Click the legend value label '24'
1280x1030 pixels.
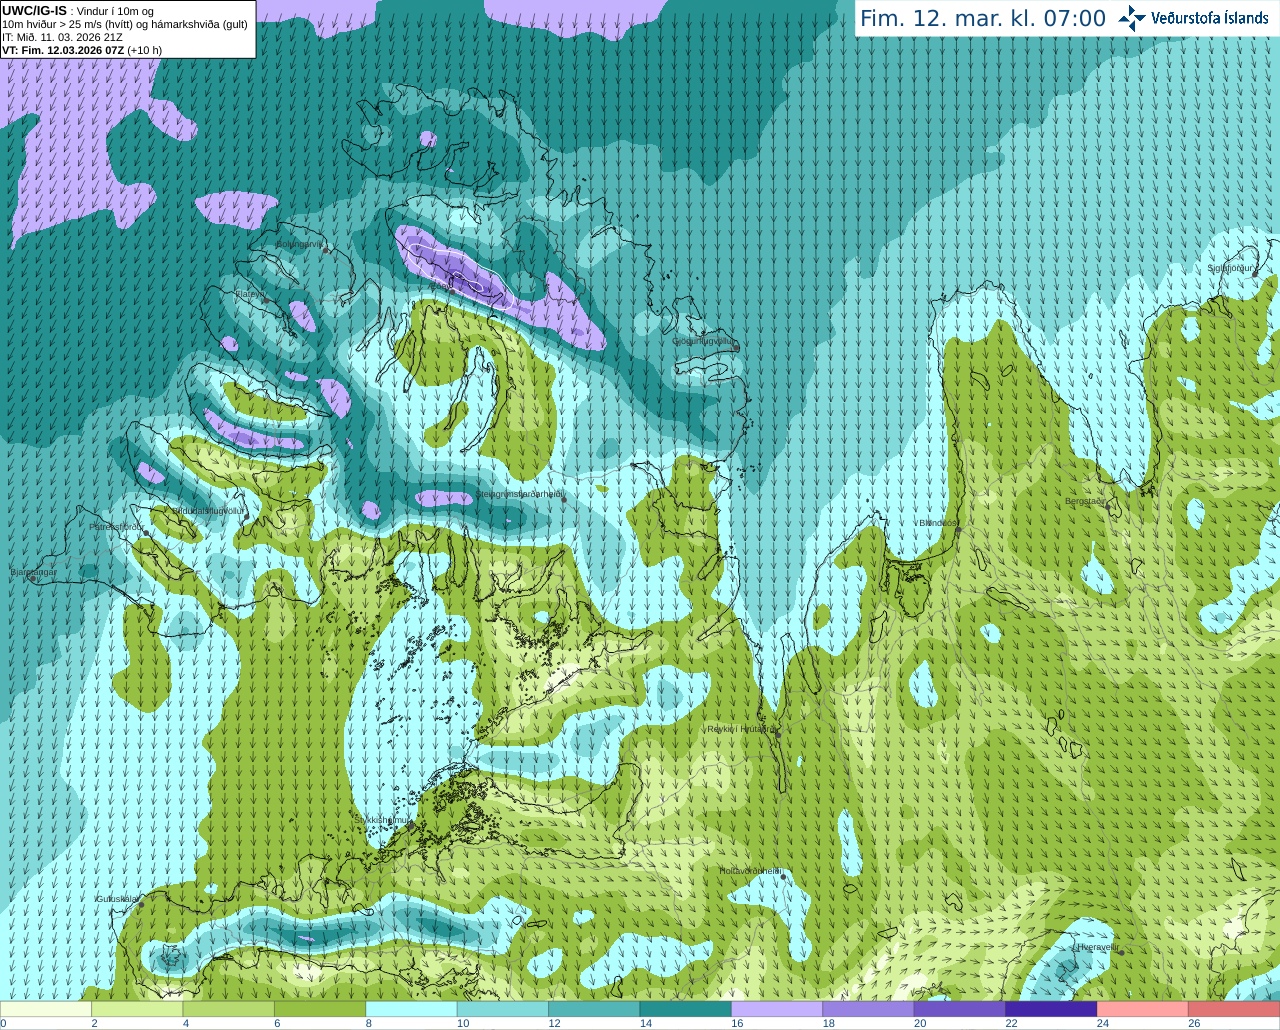tap(1102, 1024)
